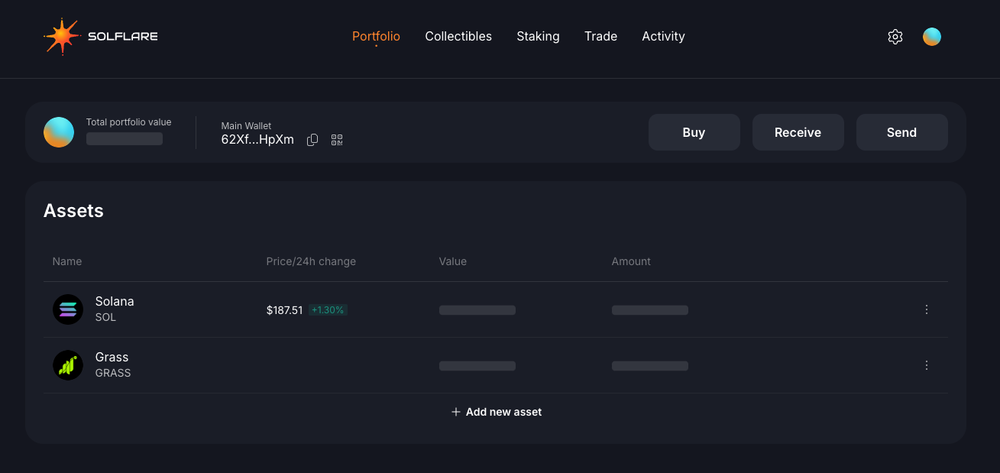Open the Solana row three-dot menu
Viewport: 1000px width, 473px height.
coord(926,310)
